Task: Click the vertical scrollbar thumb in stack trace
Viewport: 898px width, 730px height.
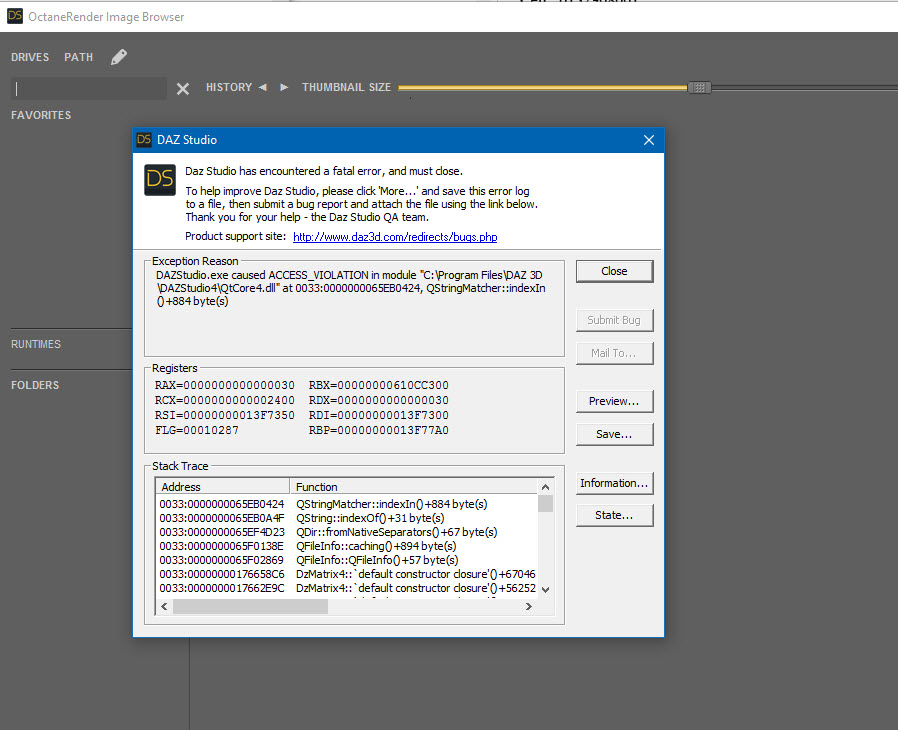Action: point(545,504)
